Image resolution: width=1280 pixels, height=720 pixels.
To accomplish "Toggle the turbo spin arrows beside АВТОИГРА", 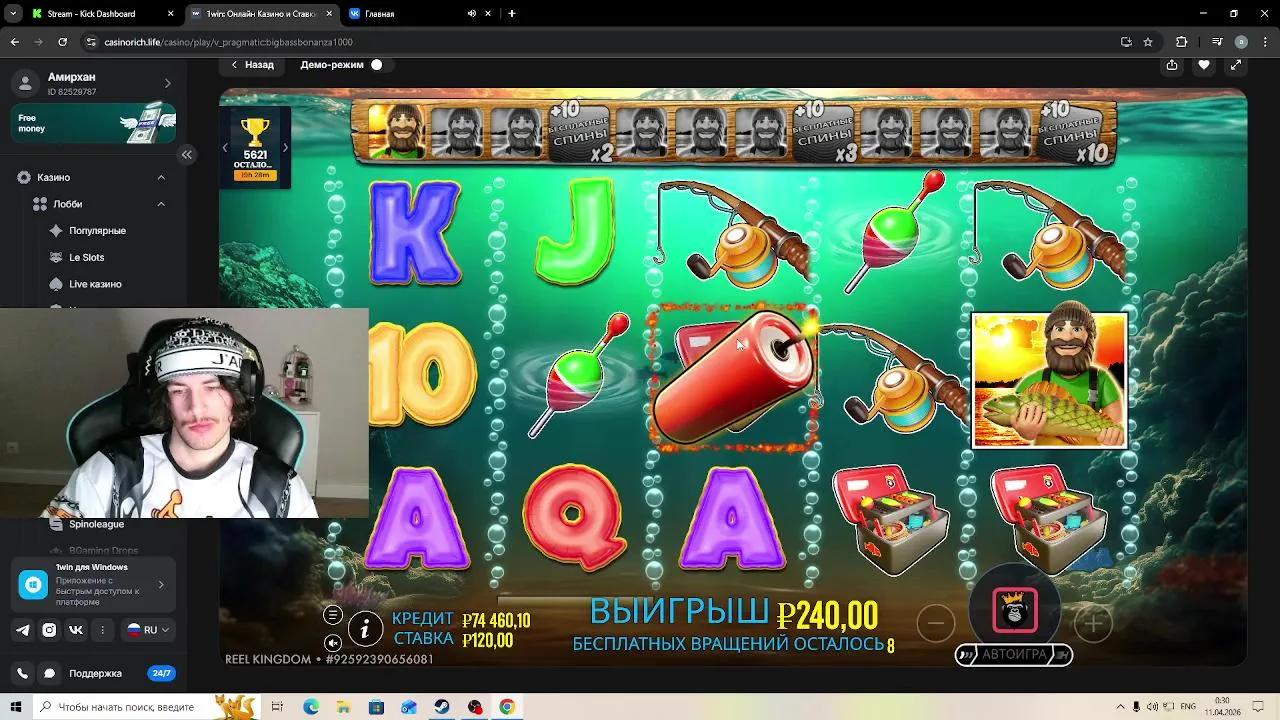I will click(966, 655).
